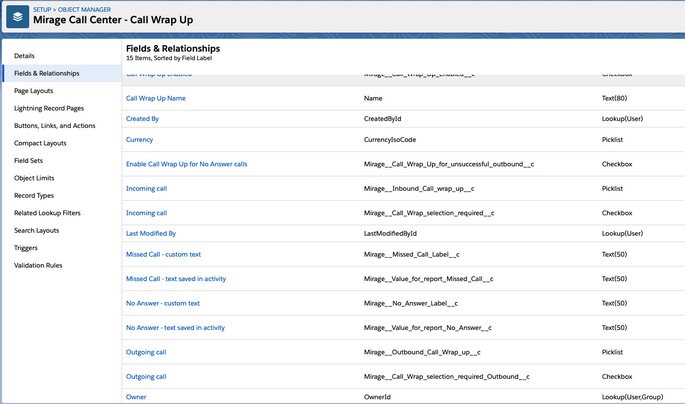Go to Field Sets section
The height and width of the screenshot is (404, 685).
[x=28, y=161]
